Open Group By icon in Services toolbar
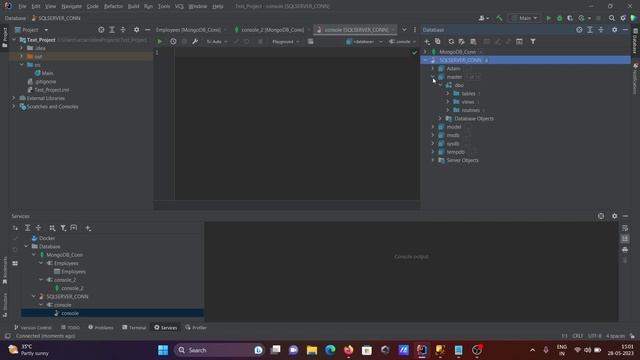 [x=52, y=228]
